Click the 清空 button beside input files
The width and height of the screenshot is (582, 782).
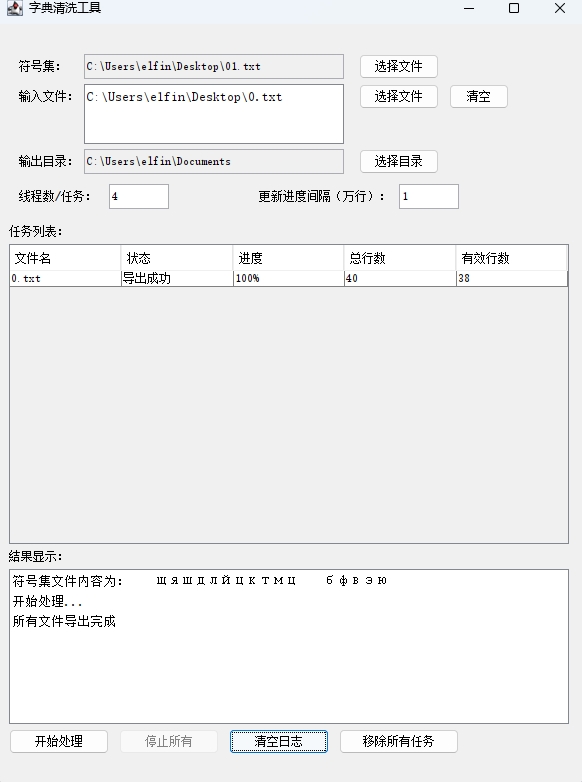(x=478, y=96)
